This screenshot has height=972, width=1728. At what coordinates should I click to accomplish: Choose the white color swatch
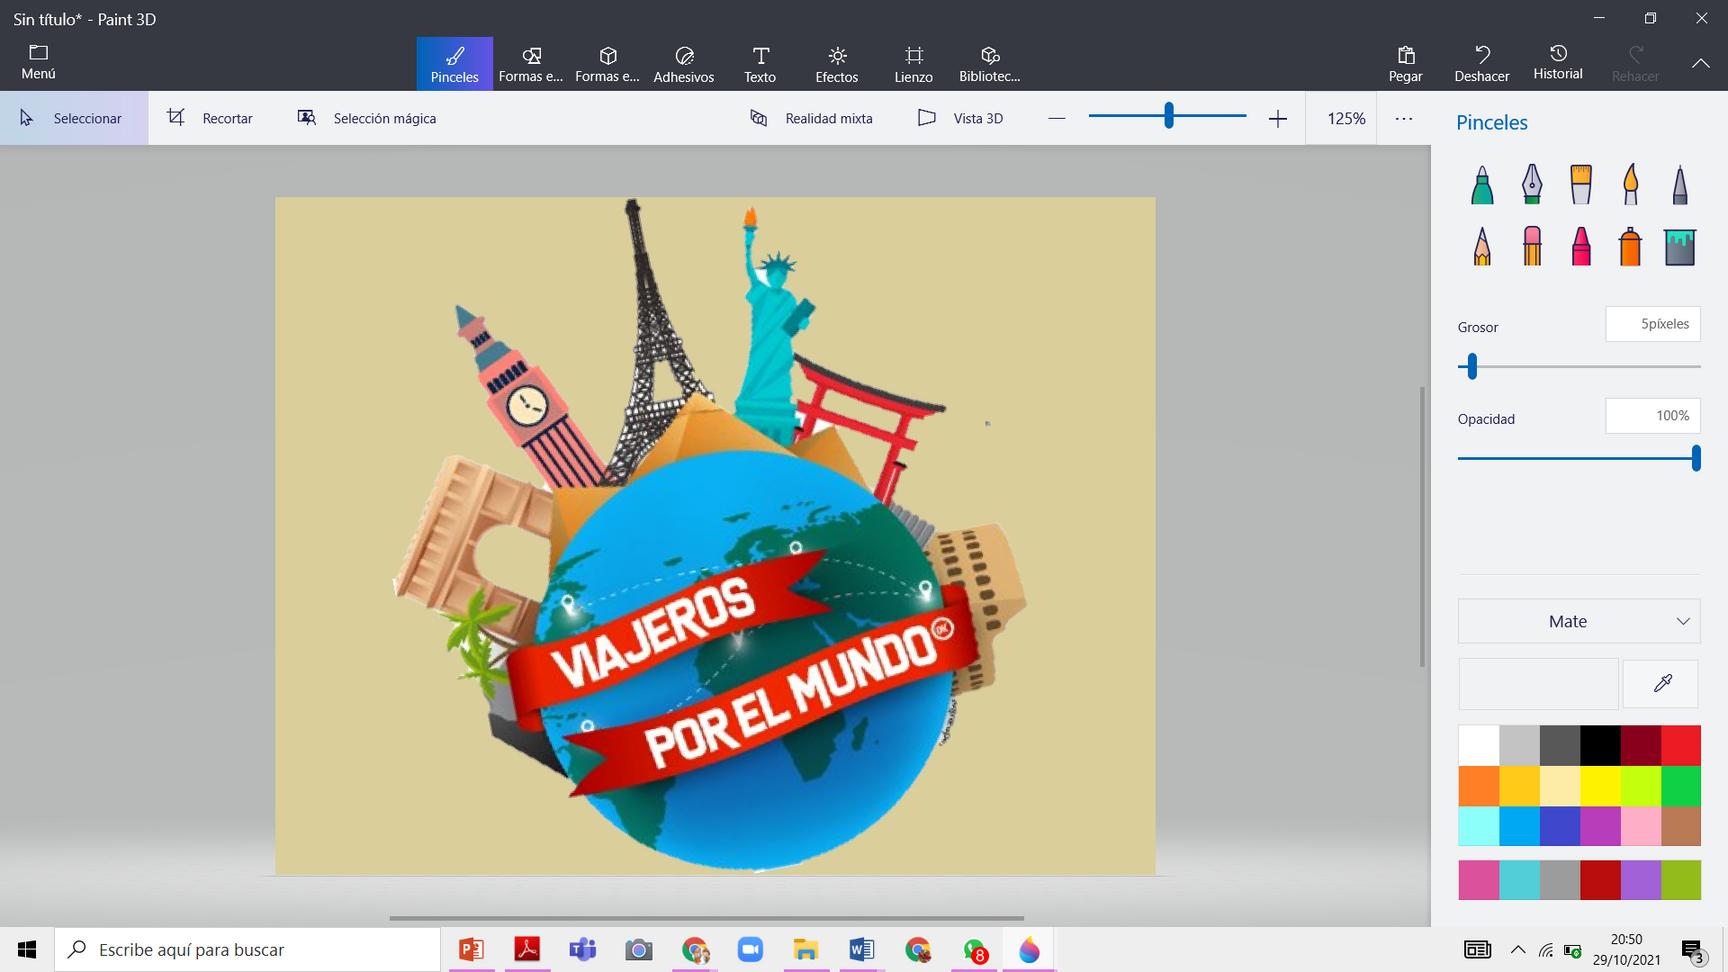1478,746
